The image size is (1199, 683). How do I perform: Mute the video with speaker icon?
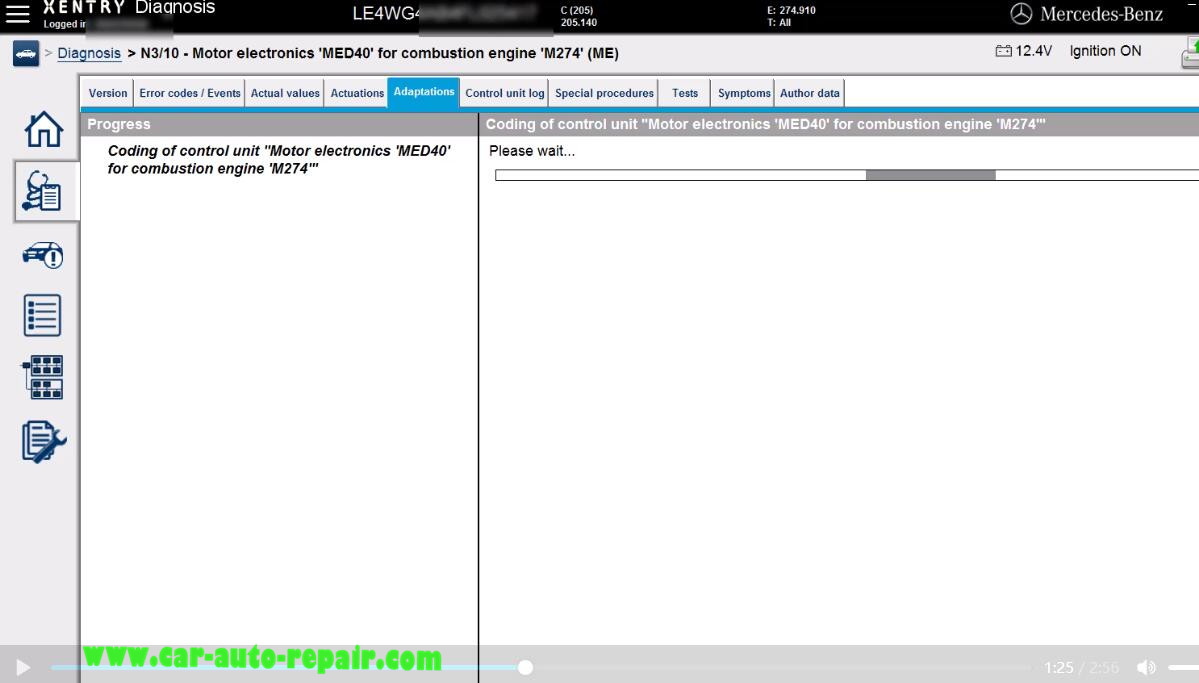pos(1146,668)
